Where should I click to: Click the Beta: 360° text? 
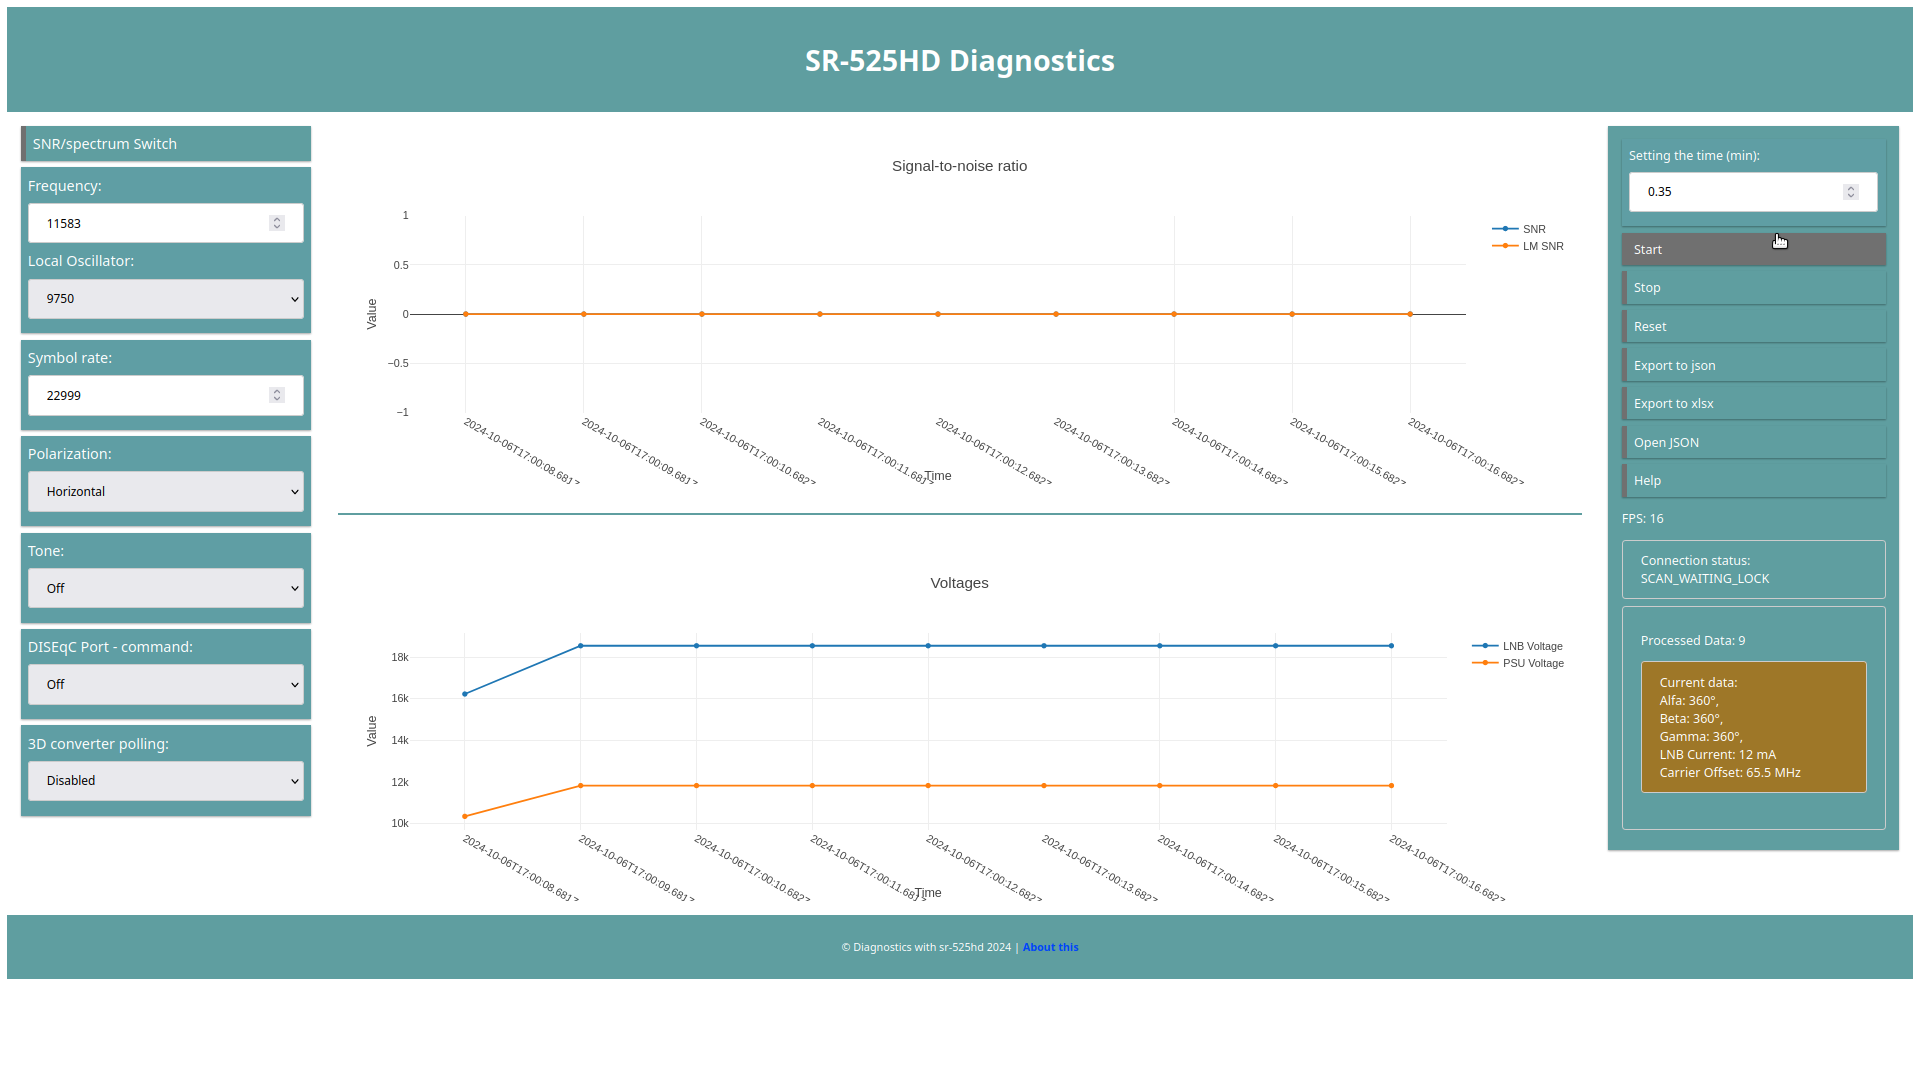pos(1691,719)
